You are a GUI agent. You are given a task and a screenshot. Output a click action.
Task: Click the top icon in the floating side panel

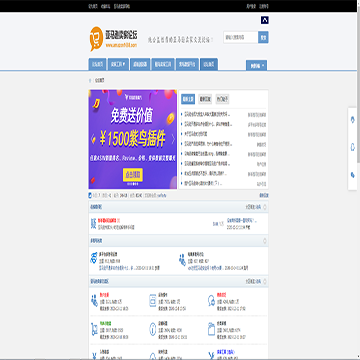[353, 120]
